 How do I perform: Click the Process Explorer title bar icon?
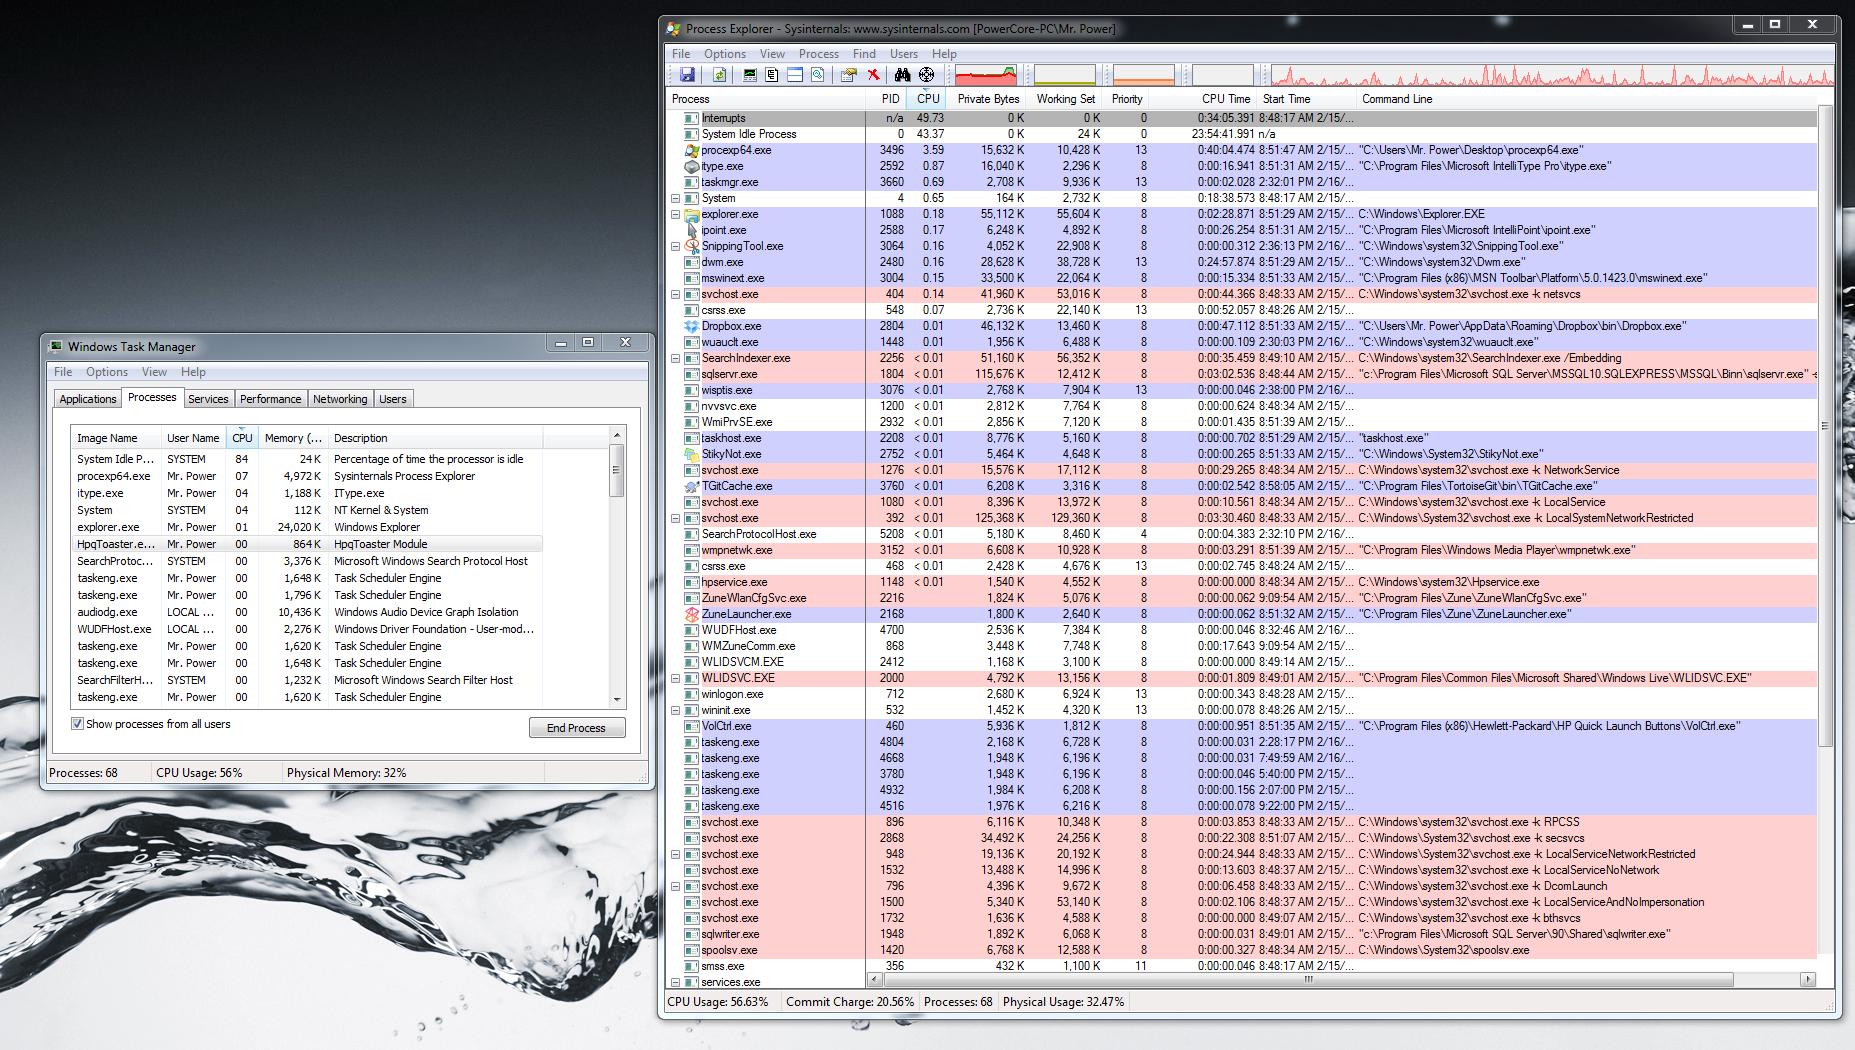click(674, 29)
